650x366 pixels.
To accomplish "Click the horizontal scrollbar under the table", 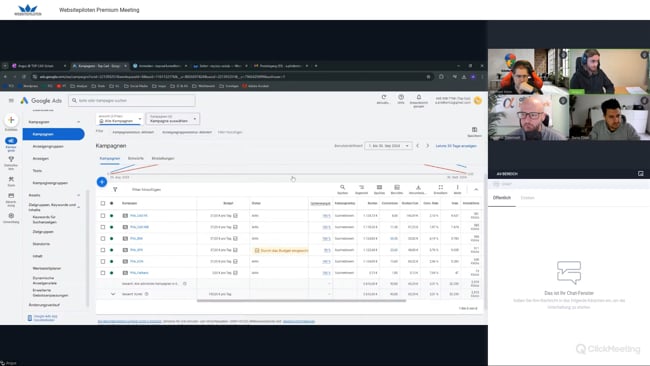I will pyautogui.click(x=301, y=301).
